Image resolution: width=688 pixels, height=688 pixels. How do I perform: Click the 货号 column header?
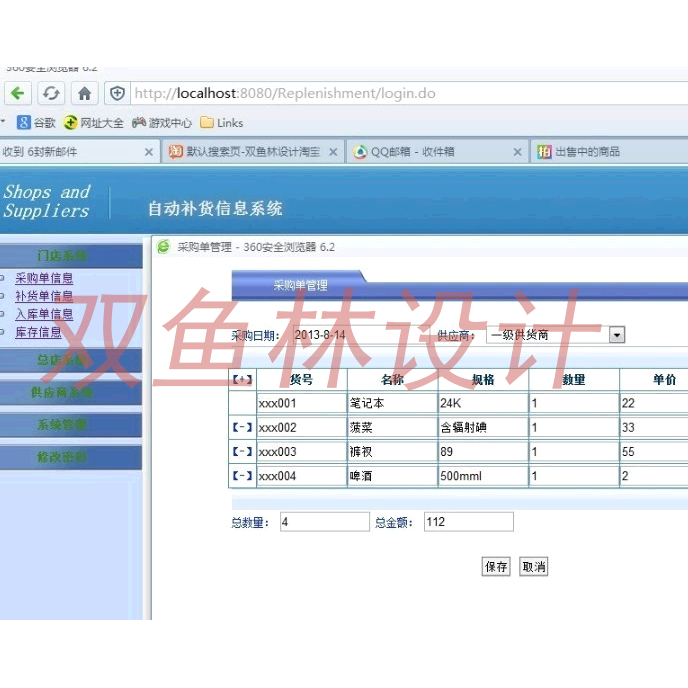pos(301,380)
